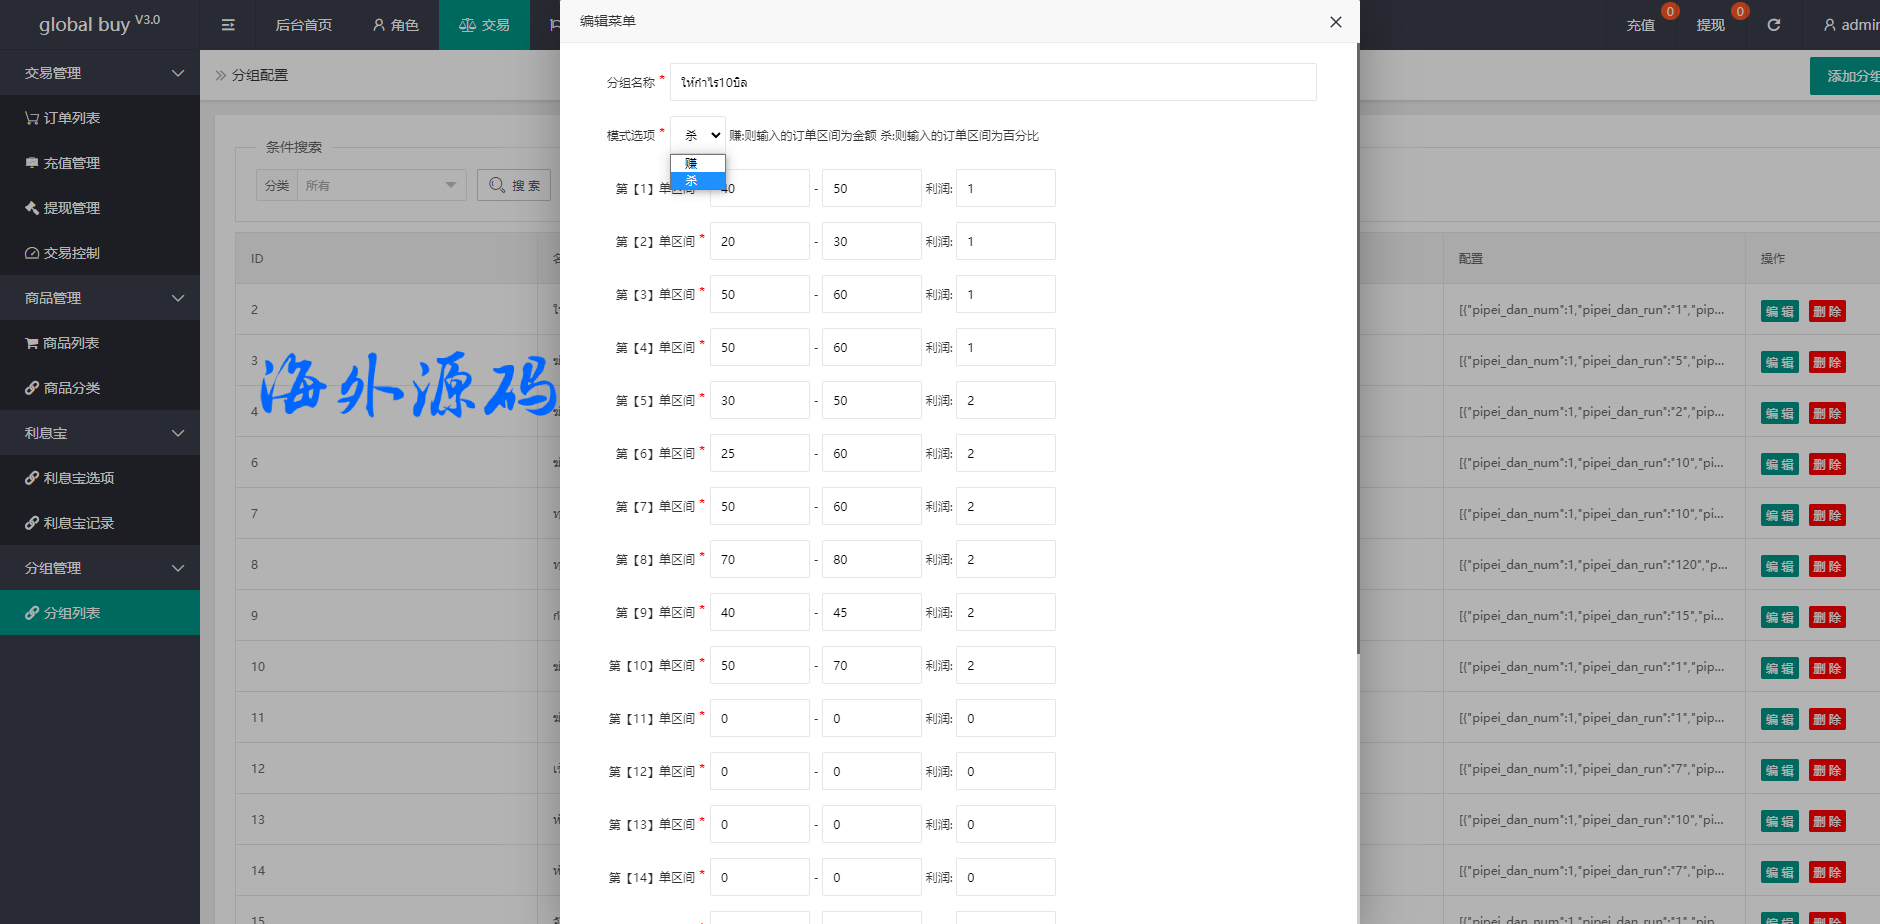This screenshot has width=1880, height=924.
Task: Open 充值管理 in the sidebar
Action: pos(62,163)
